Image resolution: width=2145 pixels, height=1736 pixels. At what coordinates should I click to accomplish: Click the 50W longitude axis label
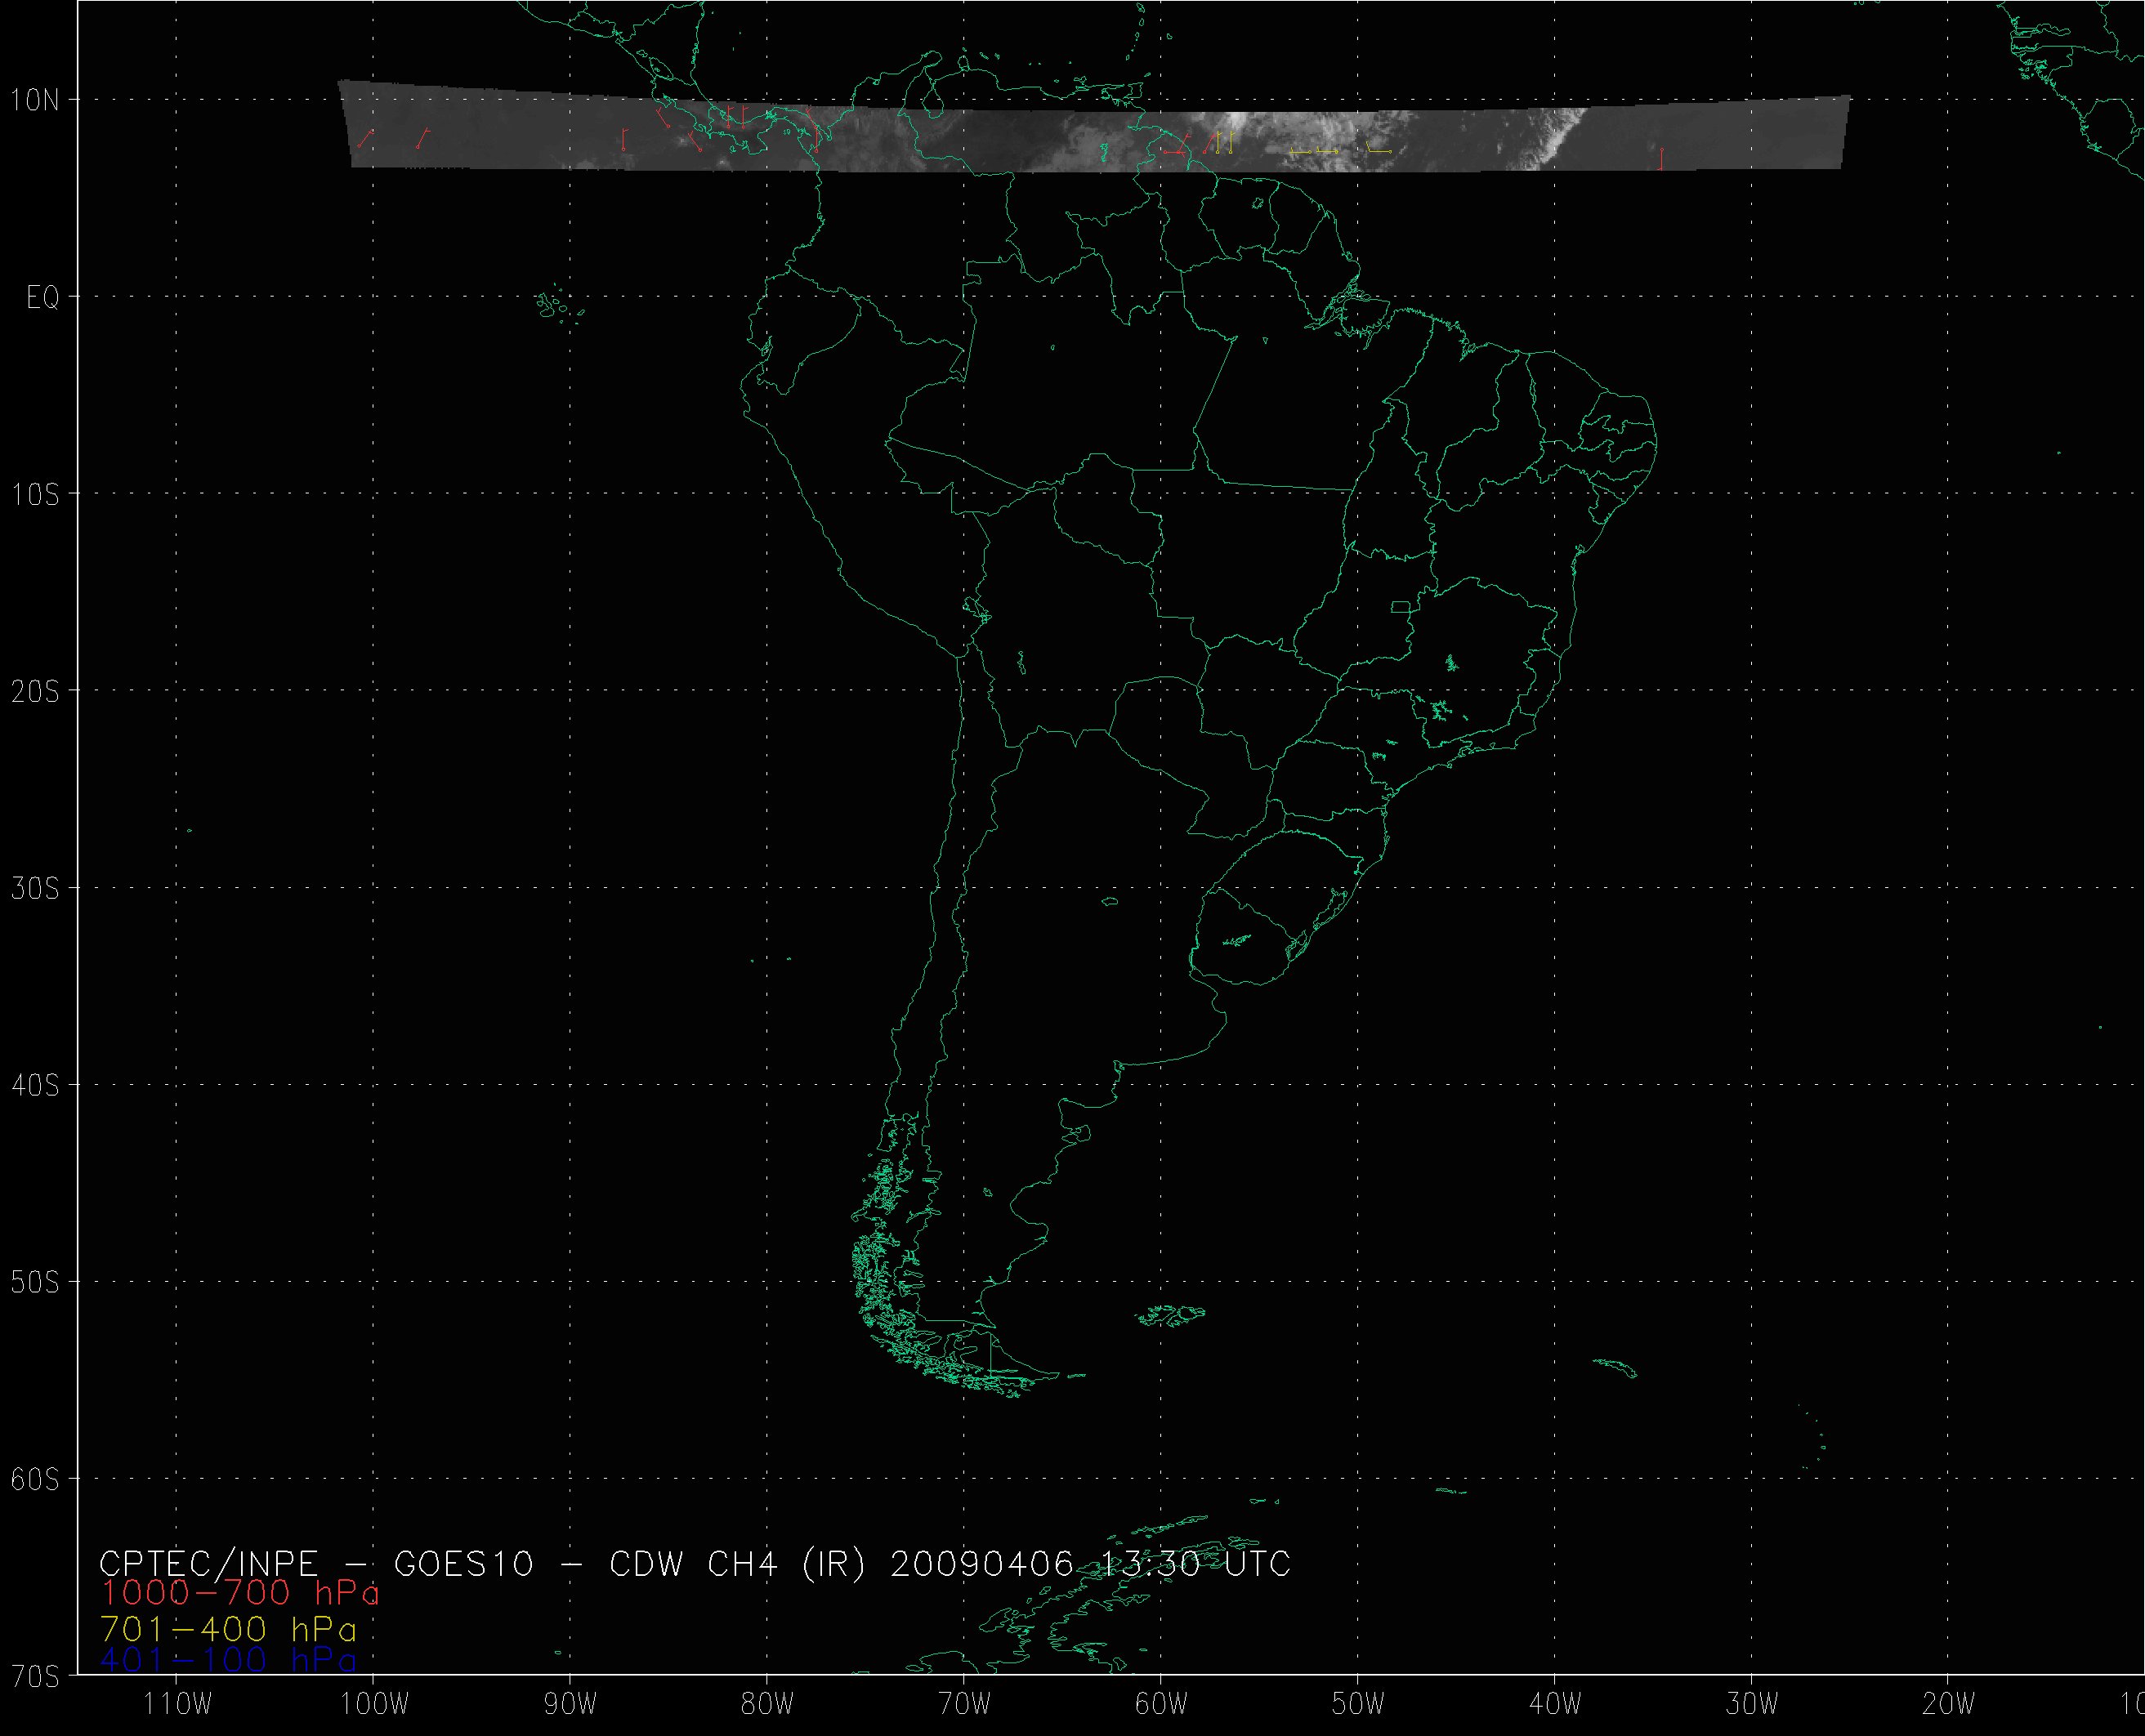click(x=1358, y=1705)
